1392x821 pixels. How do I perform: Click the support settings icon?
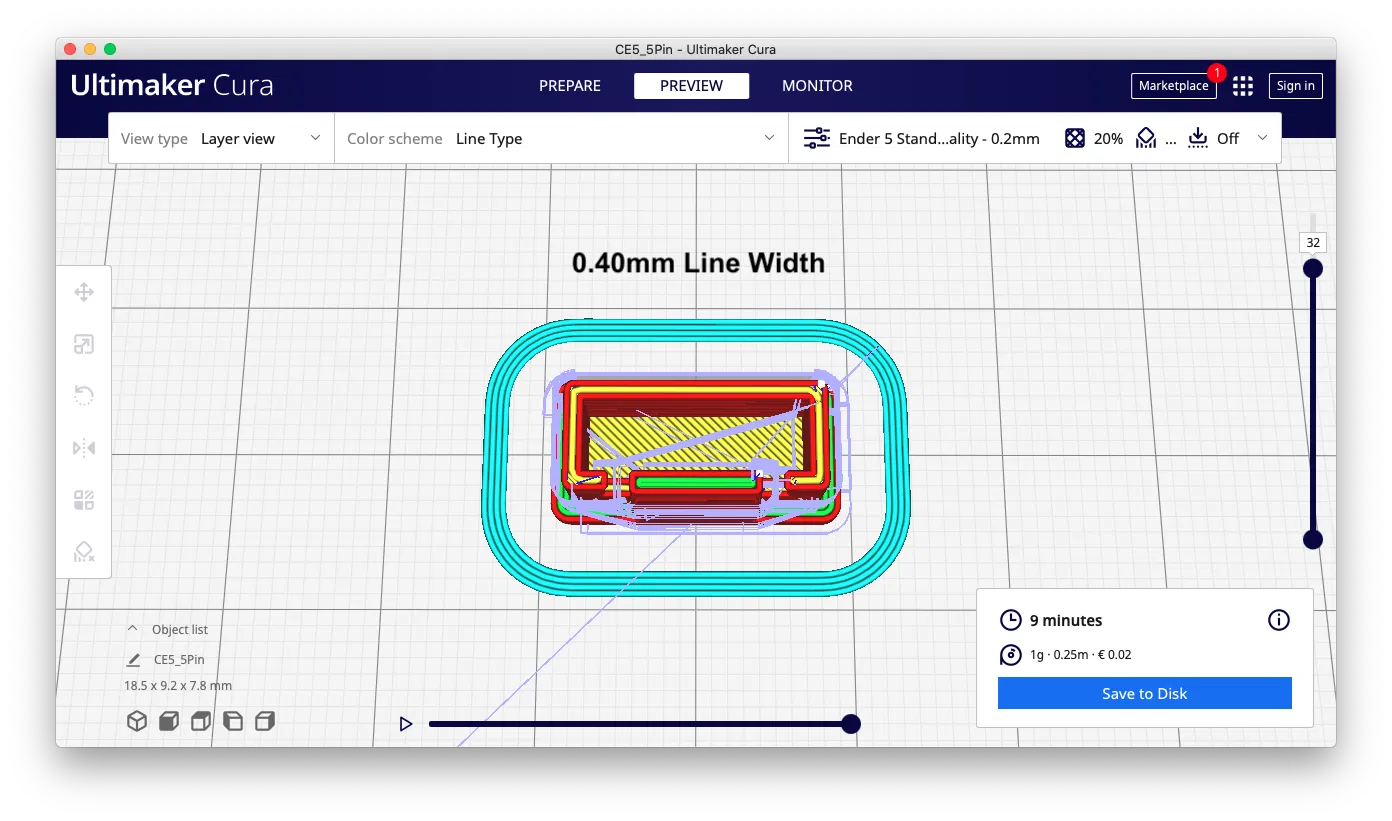(x=1146, y=139)
